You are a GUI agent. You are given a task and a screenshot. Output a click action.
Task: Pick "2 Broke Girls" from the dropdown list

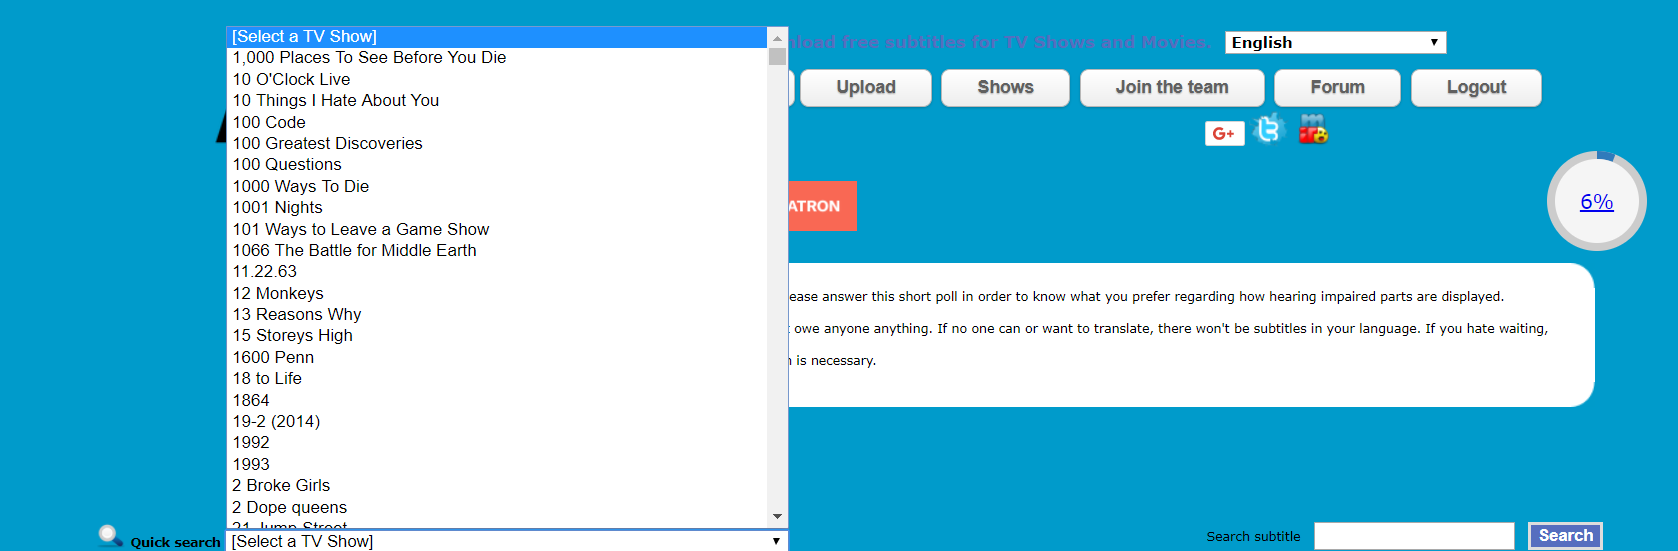click(281, 486)
